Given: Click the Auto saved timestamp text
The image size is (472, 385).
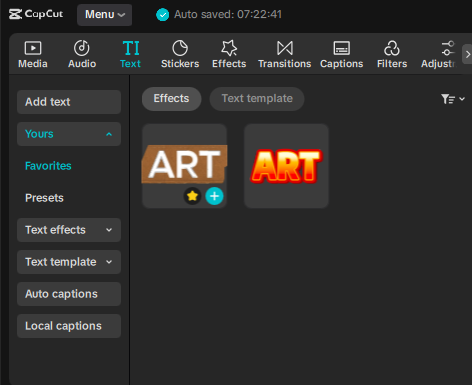Looking at the screenshot, I should pyautogui.click(x=228, y=14).
